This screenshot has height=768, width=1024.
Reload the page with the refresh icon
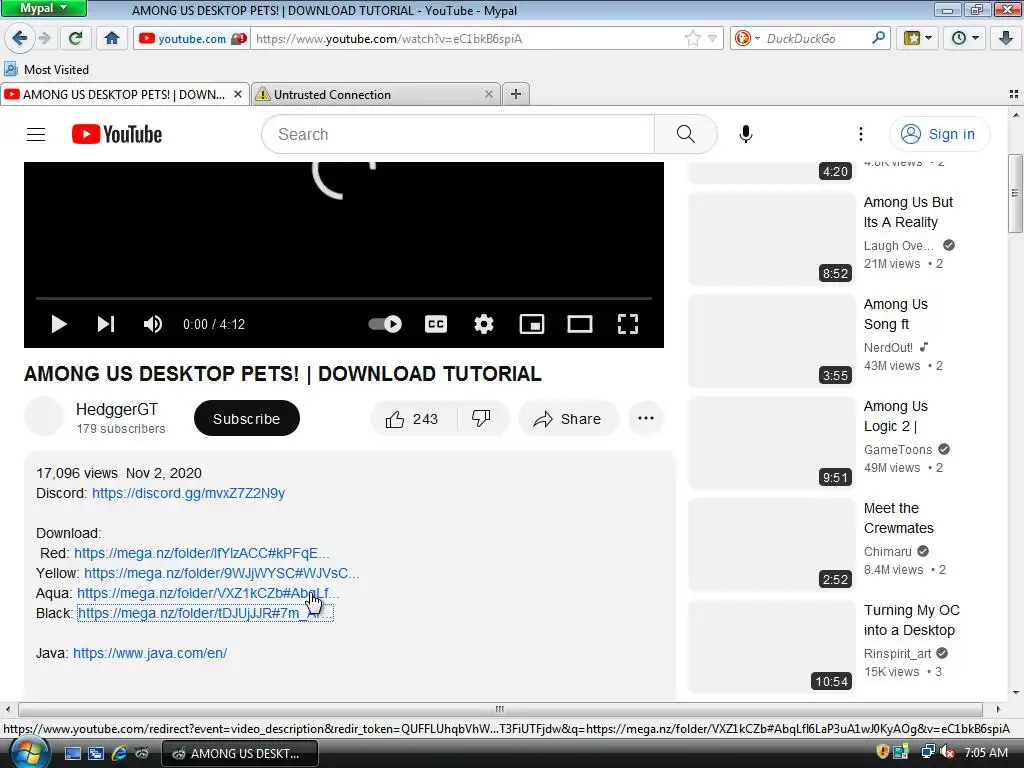point(75,39)
